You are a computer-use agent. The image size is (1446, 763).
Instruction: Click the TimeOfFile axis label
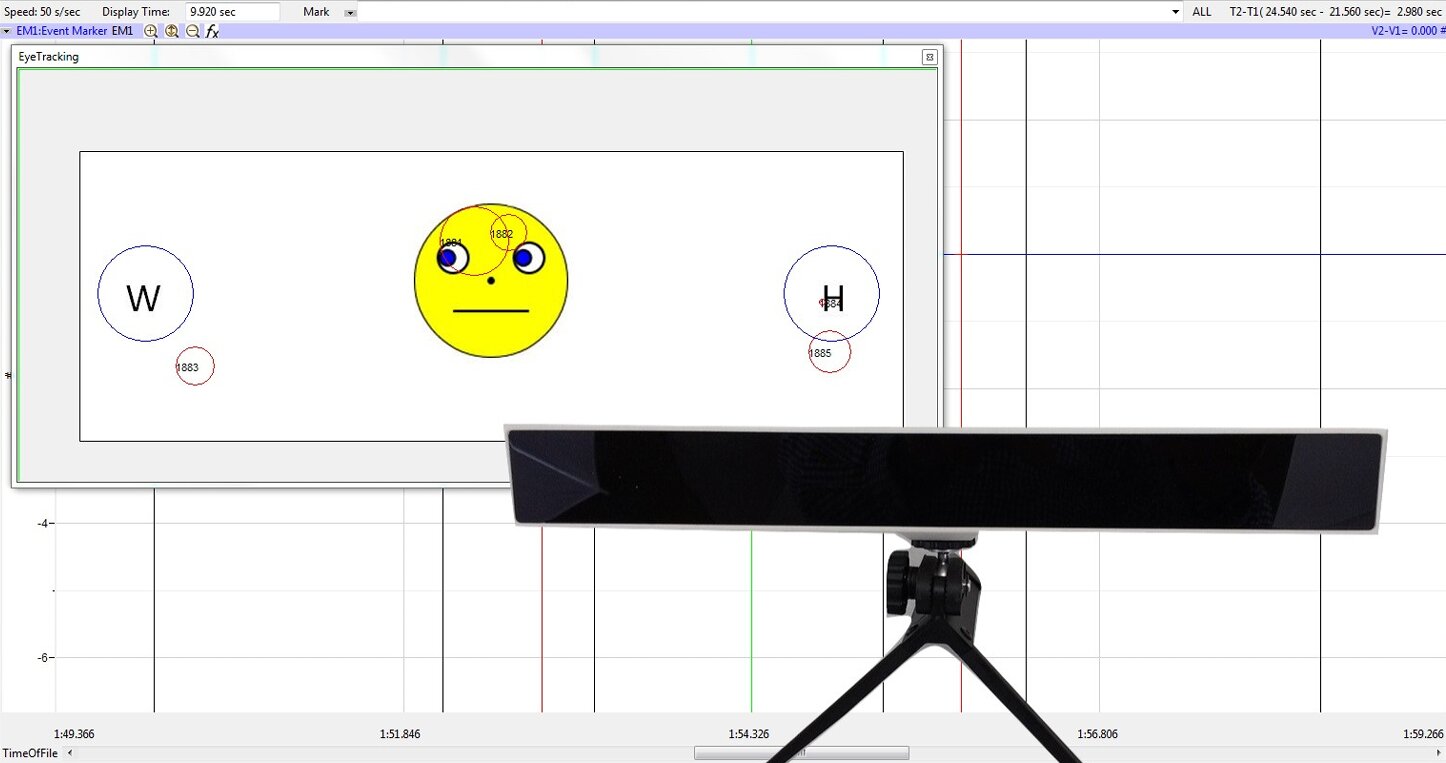tap(30, 753)
